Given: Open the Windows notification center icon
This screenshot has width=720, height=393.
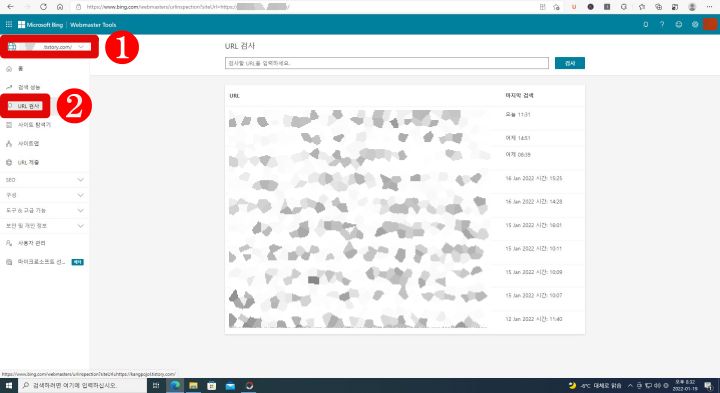Looking at the screenshot, I should (x=710, y=386).
